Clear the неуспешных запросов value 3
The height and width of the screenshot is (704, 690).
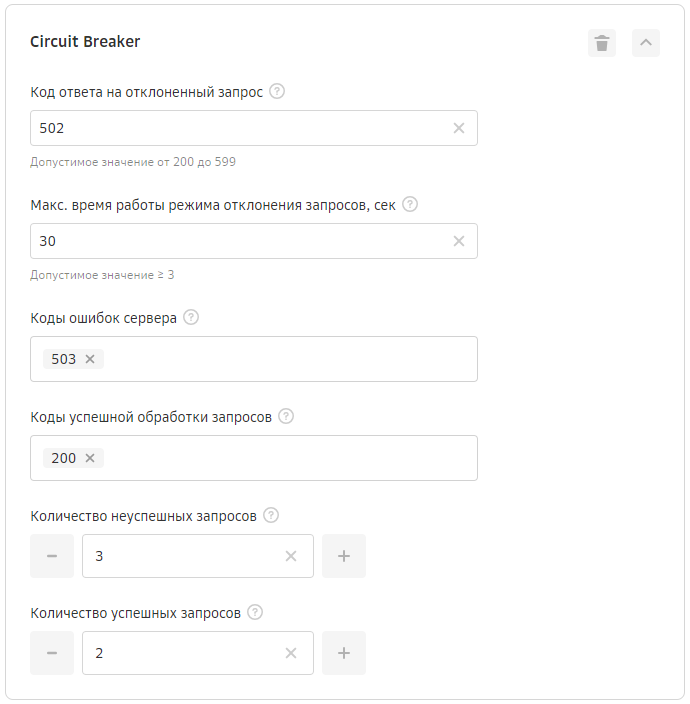point(291,556)
